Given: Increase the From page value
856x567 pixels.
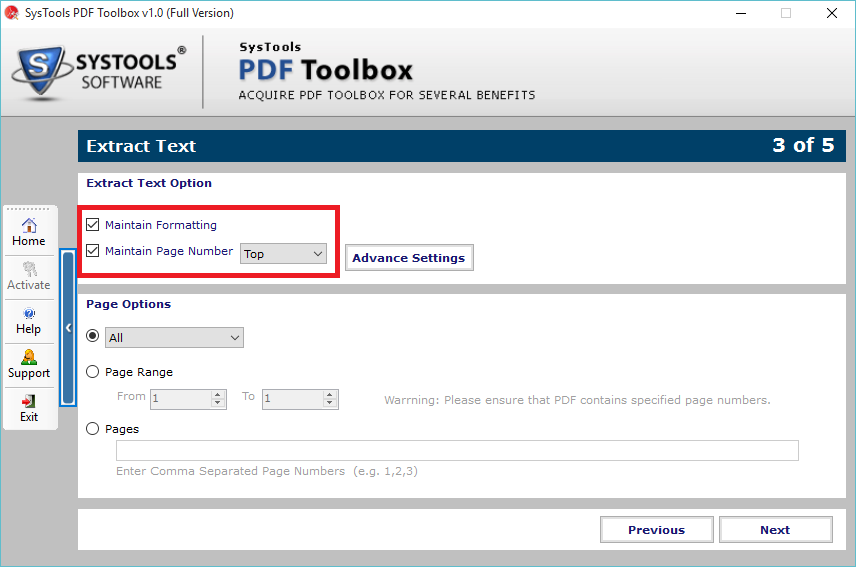Looking at the screenshot, I should tap(218, 395).
